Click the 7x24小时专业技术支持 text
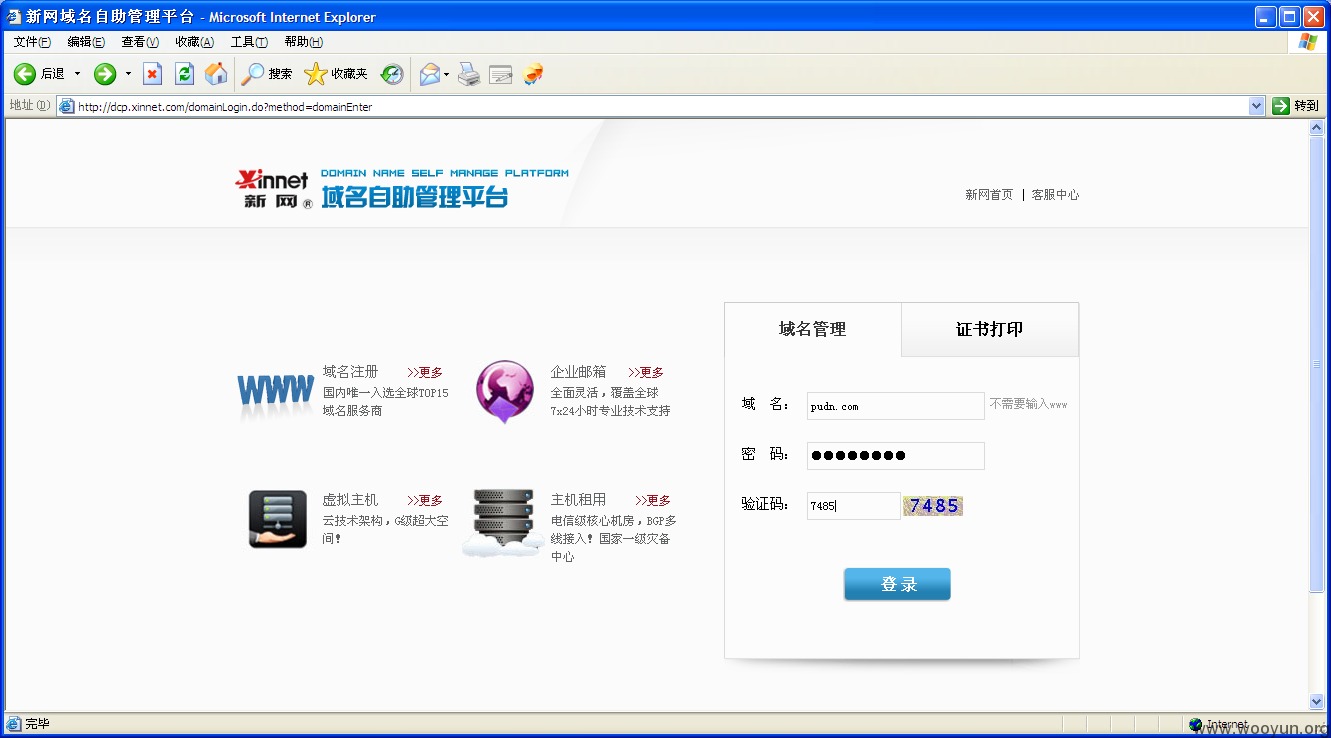Screen dimensions: 1331x738 (610, 411)
